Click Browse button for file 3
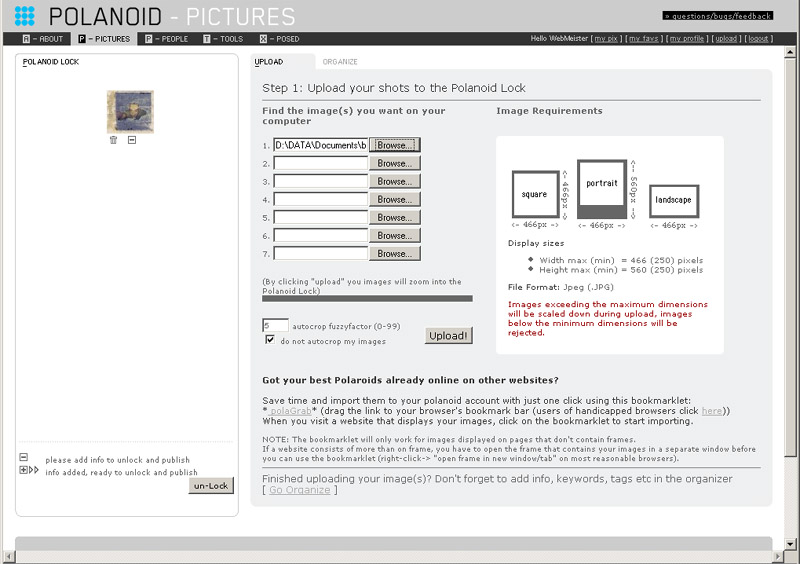 pyautogui.click(x=395, y=181)
